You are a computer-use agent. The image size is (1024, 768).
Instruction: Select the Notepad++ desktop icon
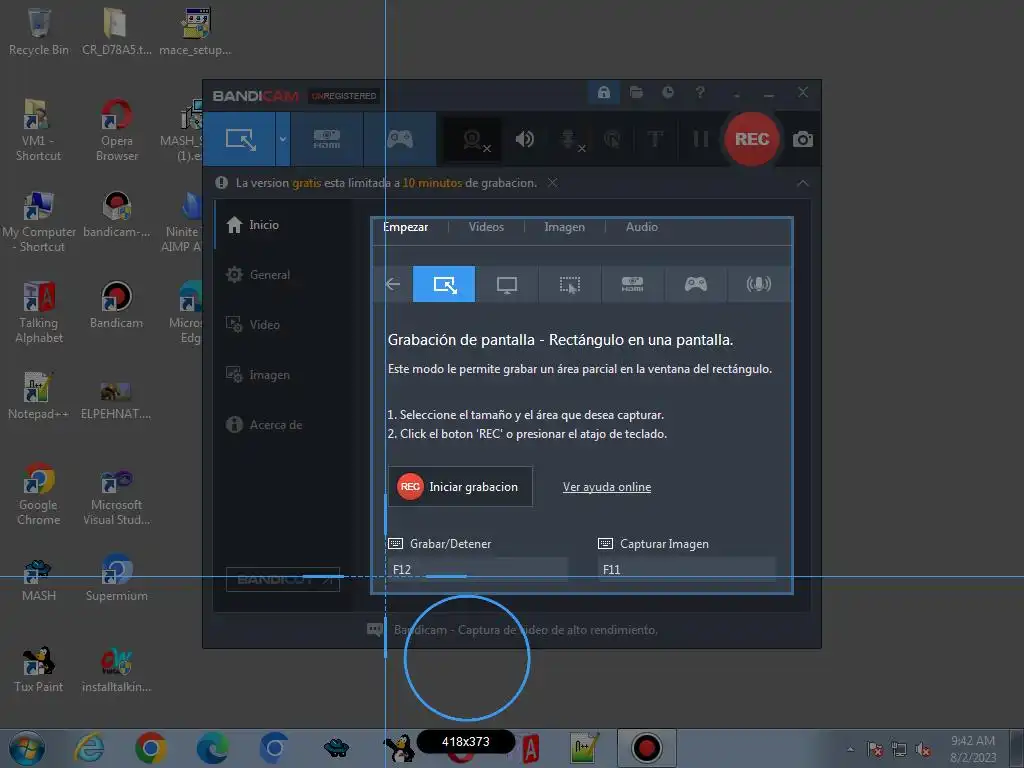tap(38, 396)
